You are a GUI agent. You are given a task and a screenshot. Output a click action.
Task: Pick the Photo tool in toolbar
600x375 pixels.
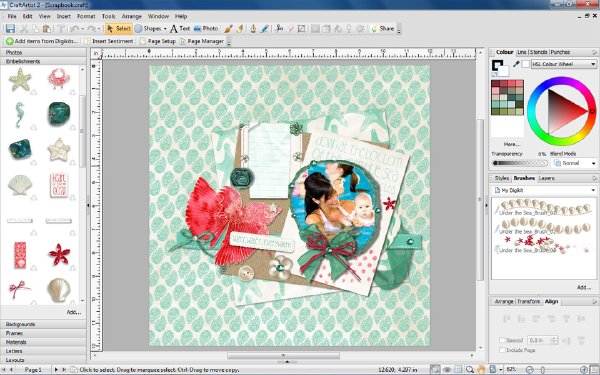point(206,29)
